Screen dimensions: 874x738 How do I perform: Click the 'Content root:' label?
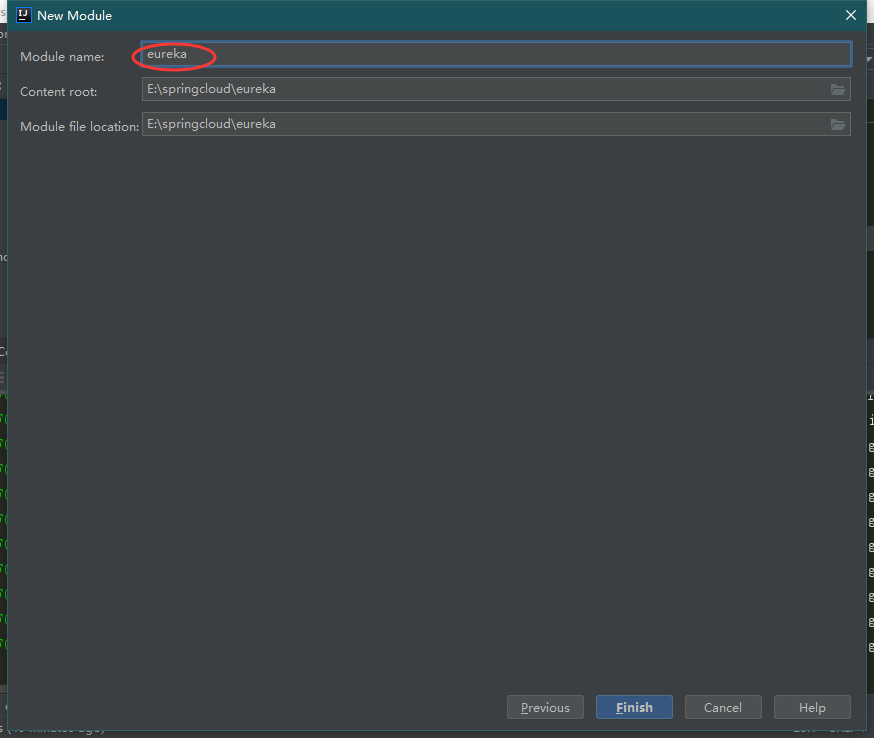(59, 92)
